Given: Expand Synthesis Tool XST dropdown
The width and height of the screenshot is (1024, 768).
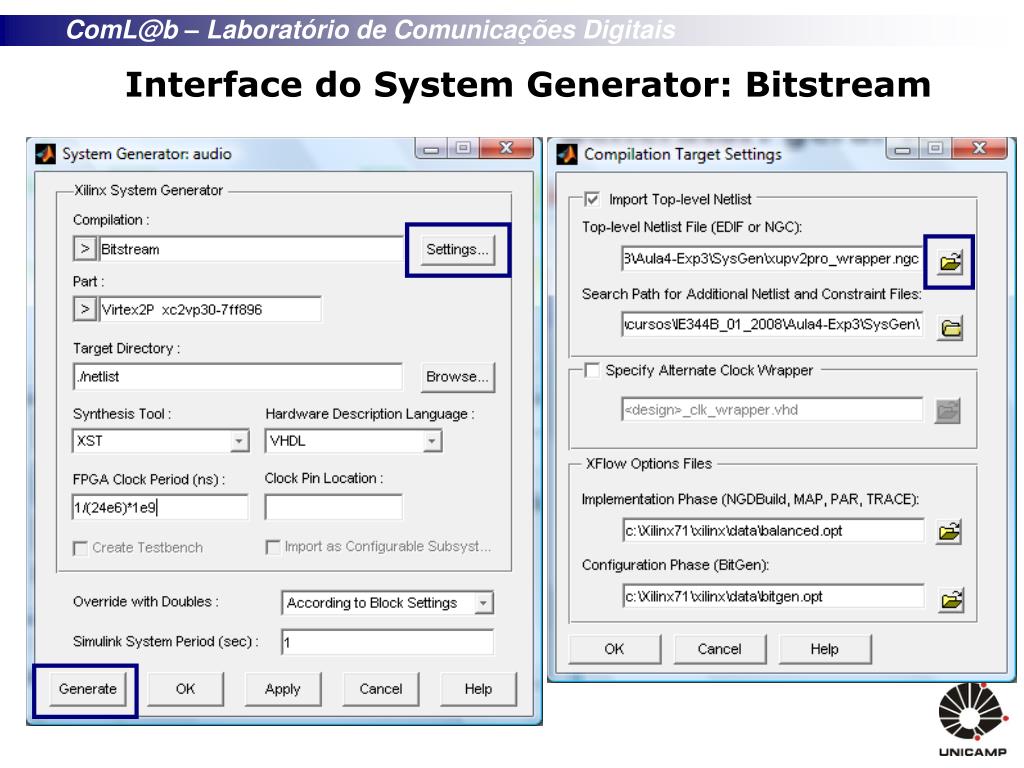Looking at the screenshot, I should click(240, 441).
